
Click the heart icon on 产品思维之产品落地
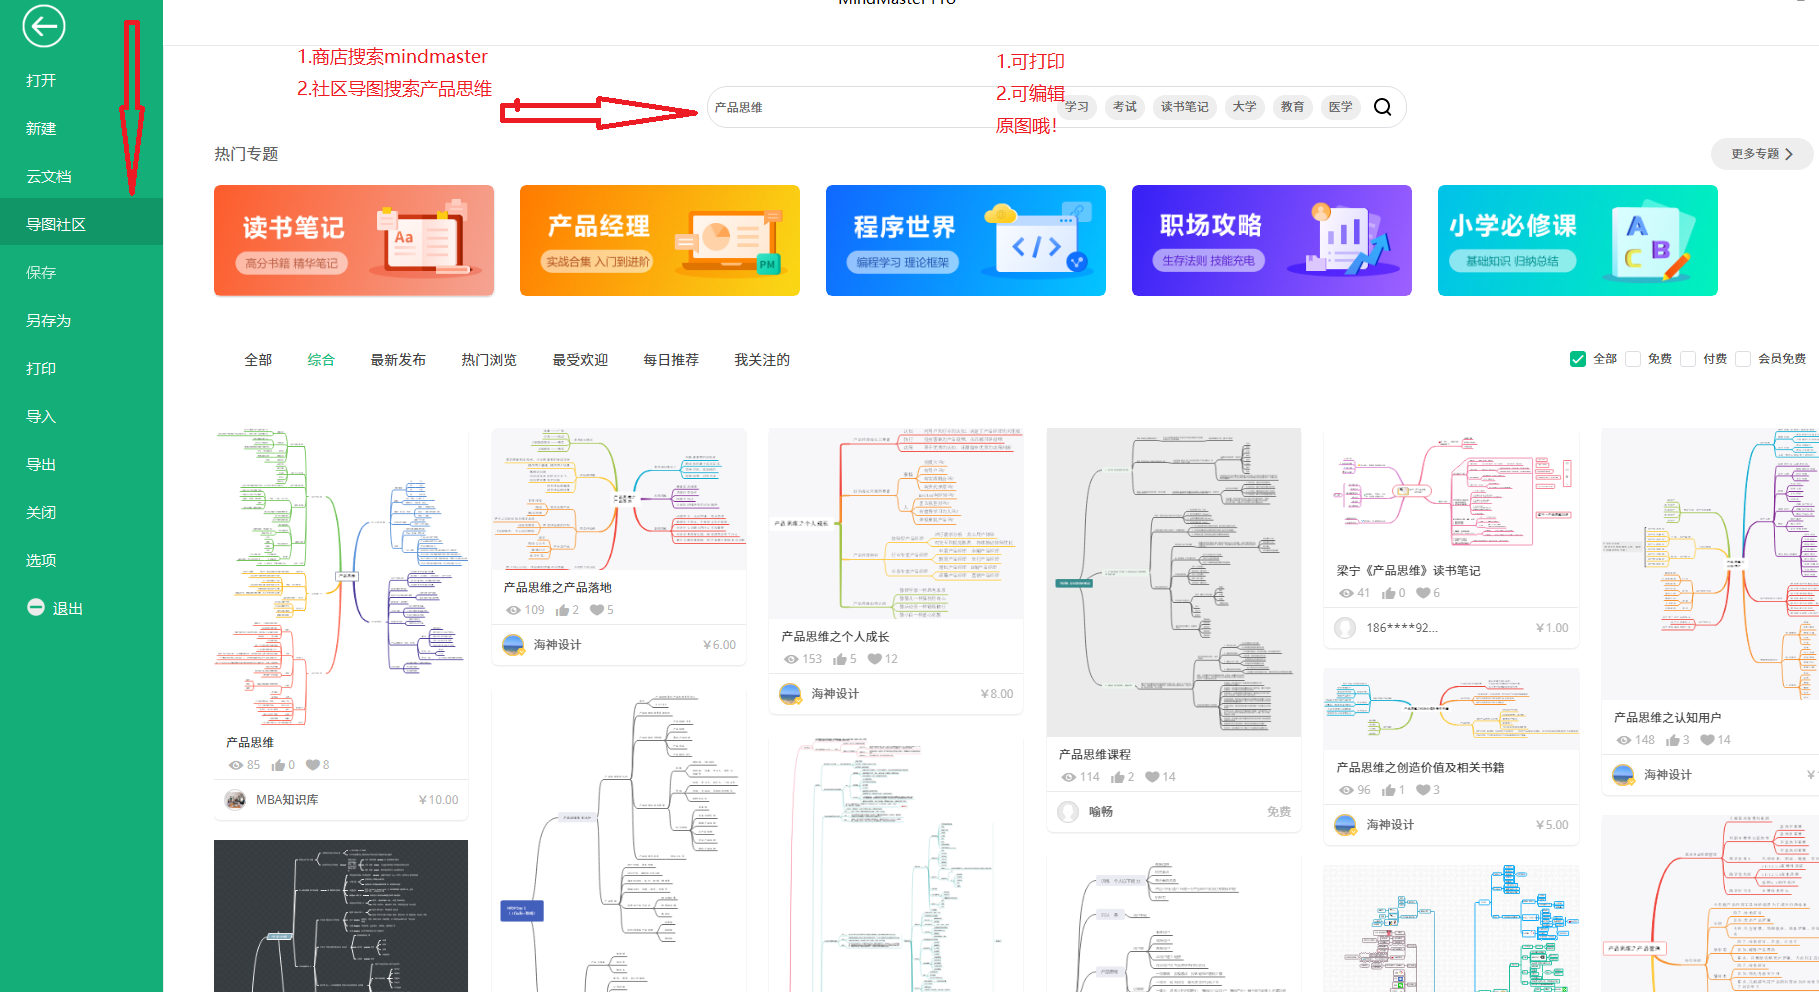coord(597,610)
